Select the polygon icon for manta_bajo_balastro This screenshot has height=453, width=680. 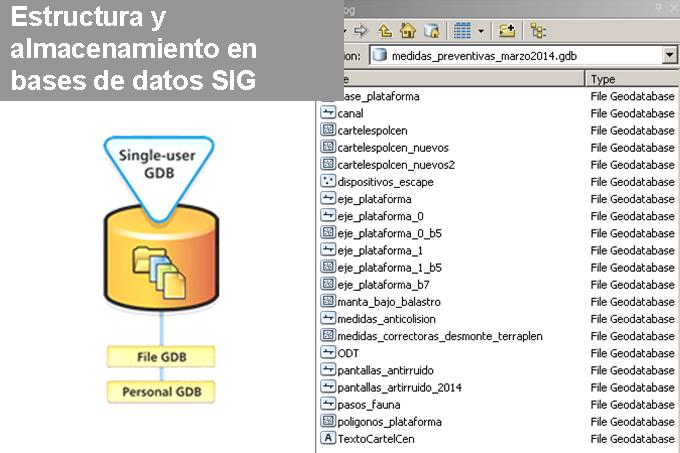(328, 301)
